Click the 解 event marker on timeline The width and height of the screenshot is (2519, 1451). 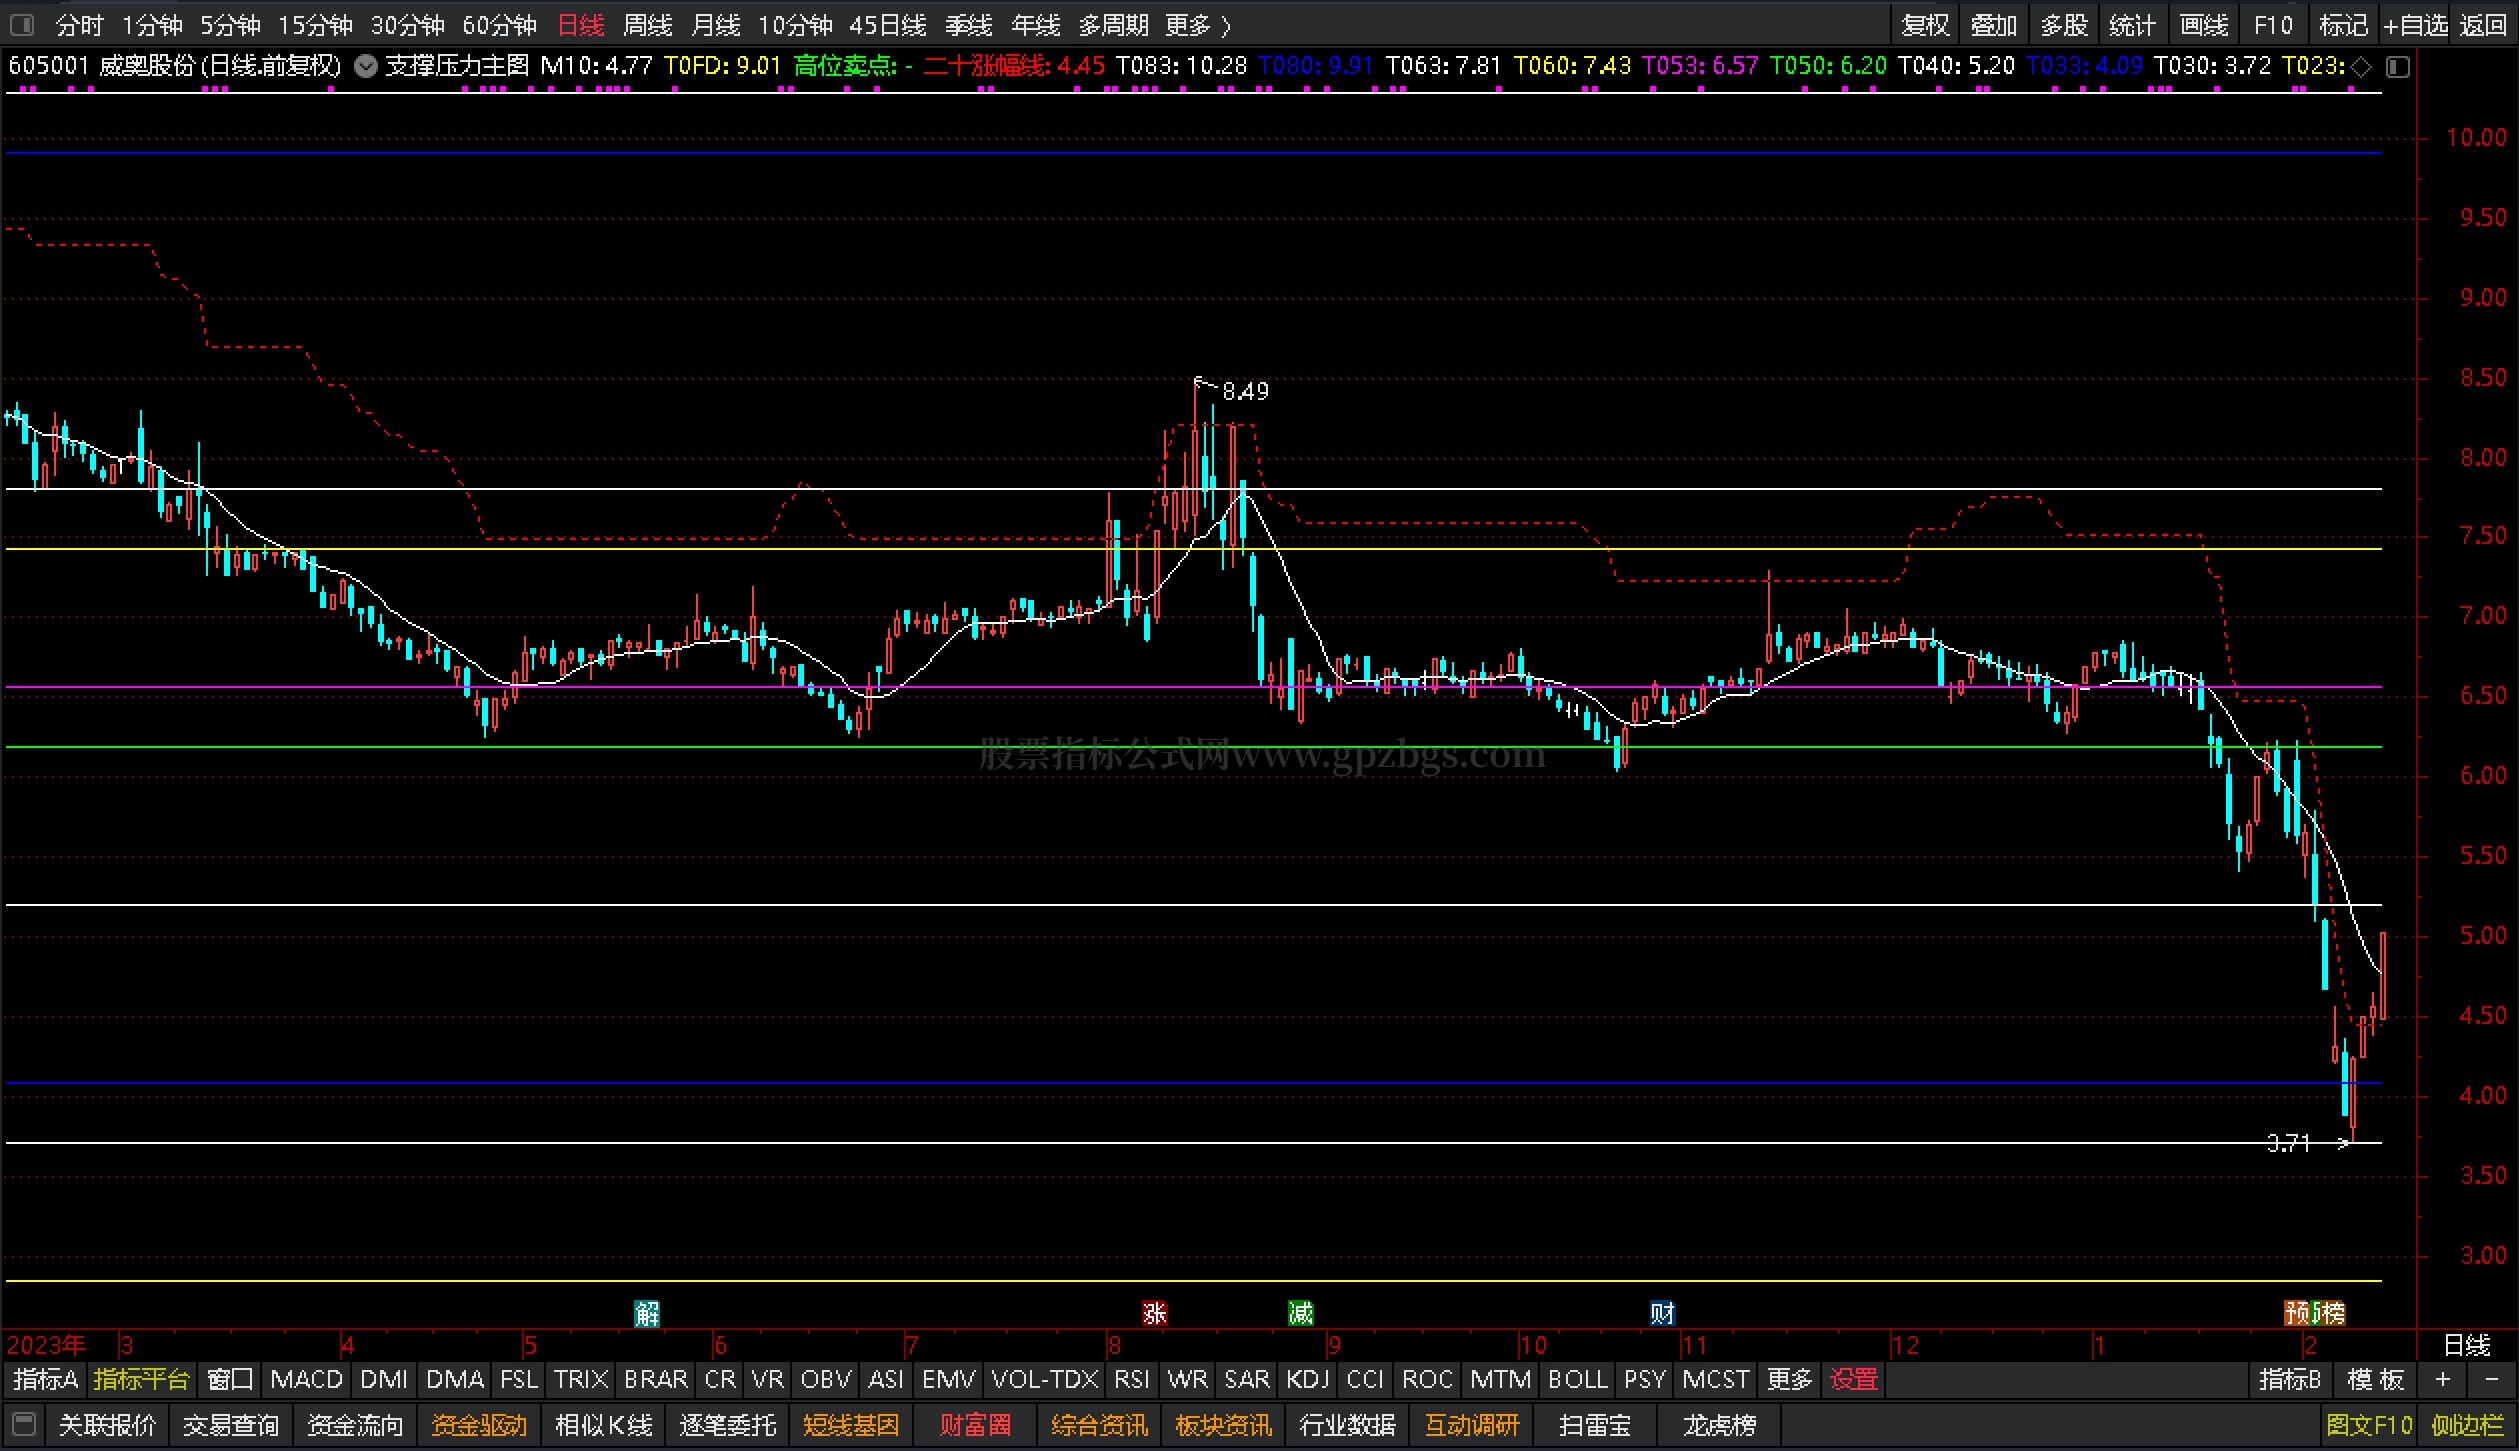647,1312
